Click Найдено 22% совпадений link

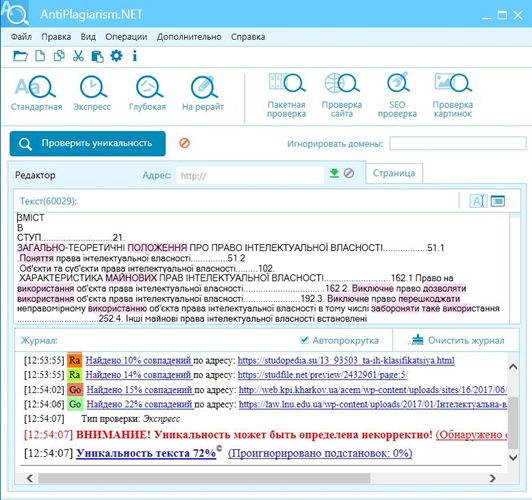coord(140,404)
